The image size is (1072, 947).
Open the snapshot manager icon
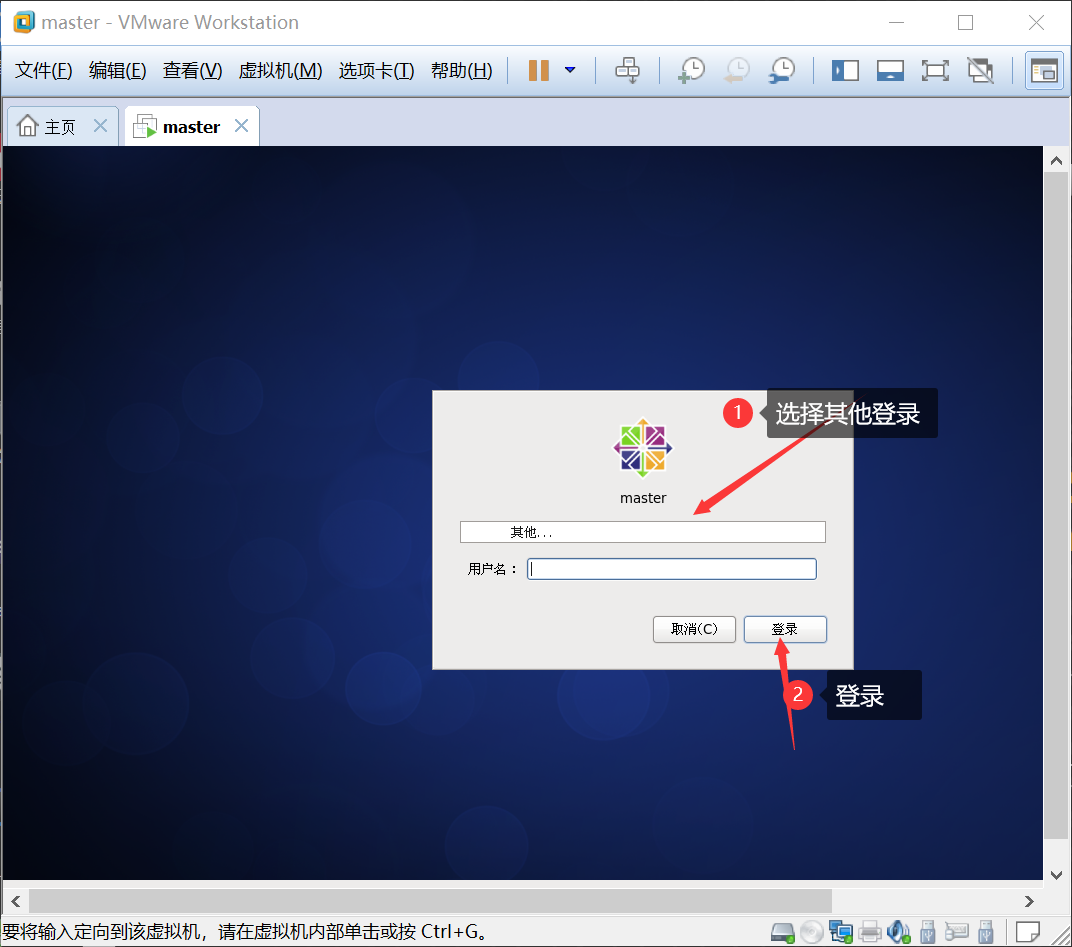coord(782,70)
